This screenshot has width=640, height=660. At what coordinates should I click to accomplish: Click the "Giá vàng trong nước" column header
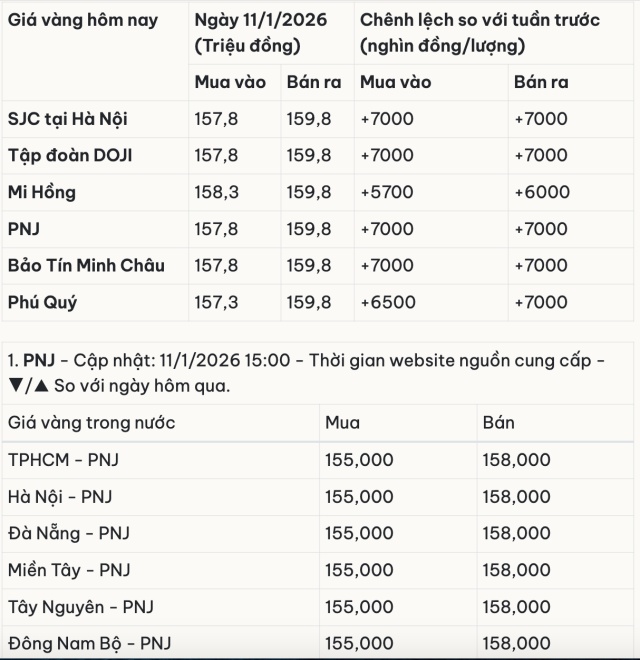[x=92, y=423]
